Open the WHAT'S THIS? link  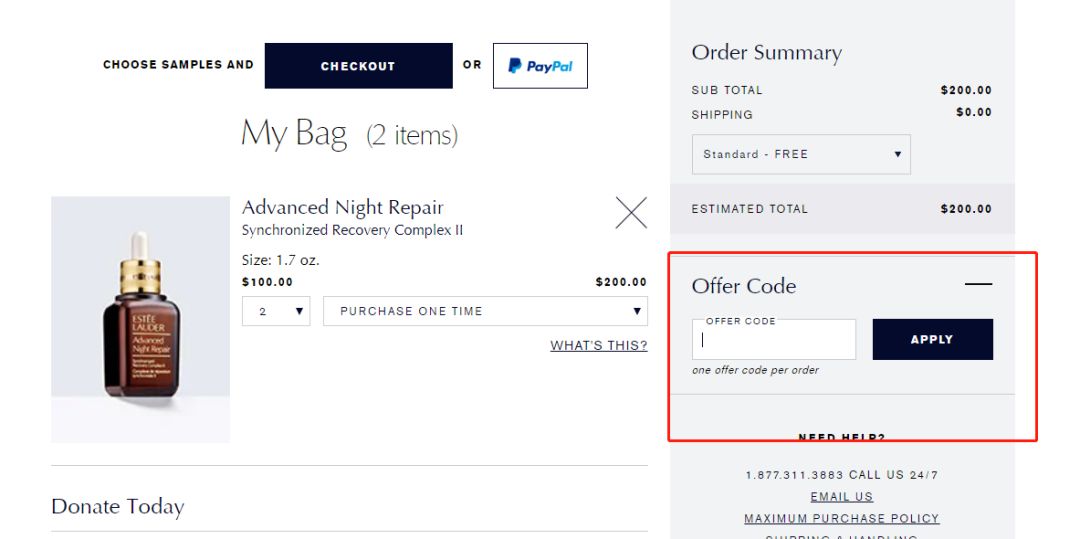coord(598,346)
